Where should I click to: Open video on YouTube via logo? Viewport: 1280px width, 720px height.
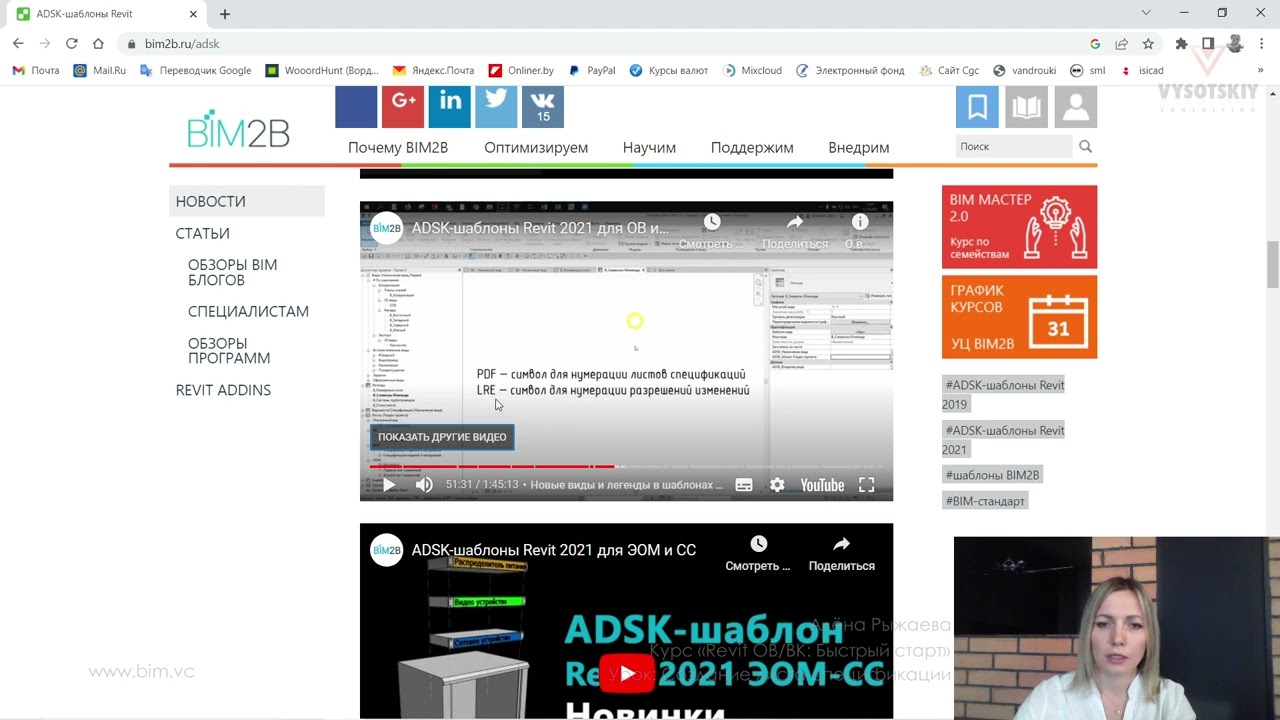click(822, 485)
